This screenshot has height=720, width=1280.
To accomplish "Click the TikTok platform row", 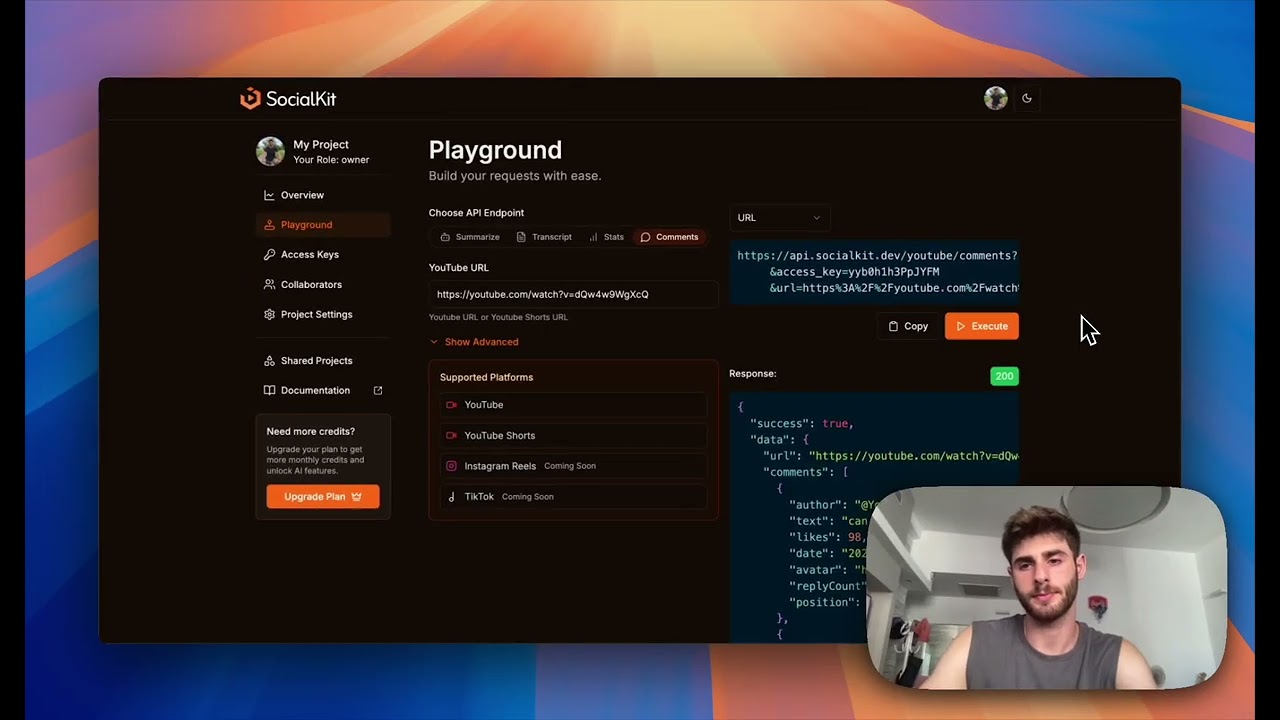I will (x=573, y=496).
